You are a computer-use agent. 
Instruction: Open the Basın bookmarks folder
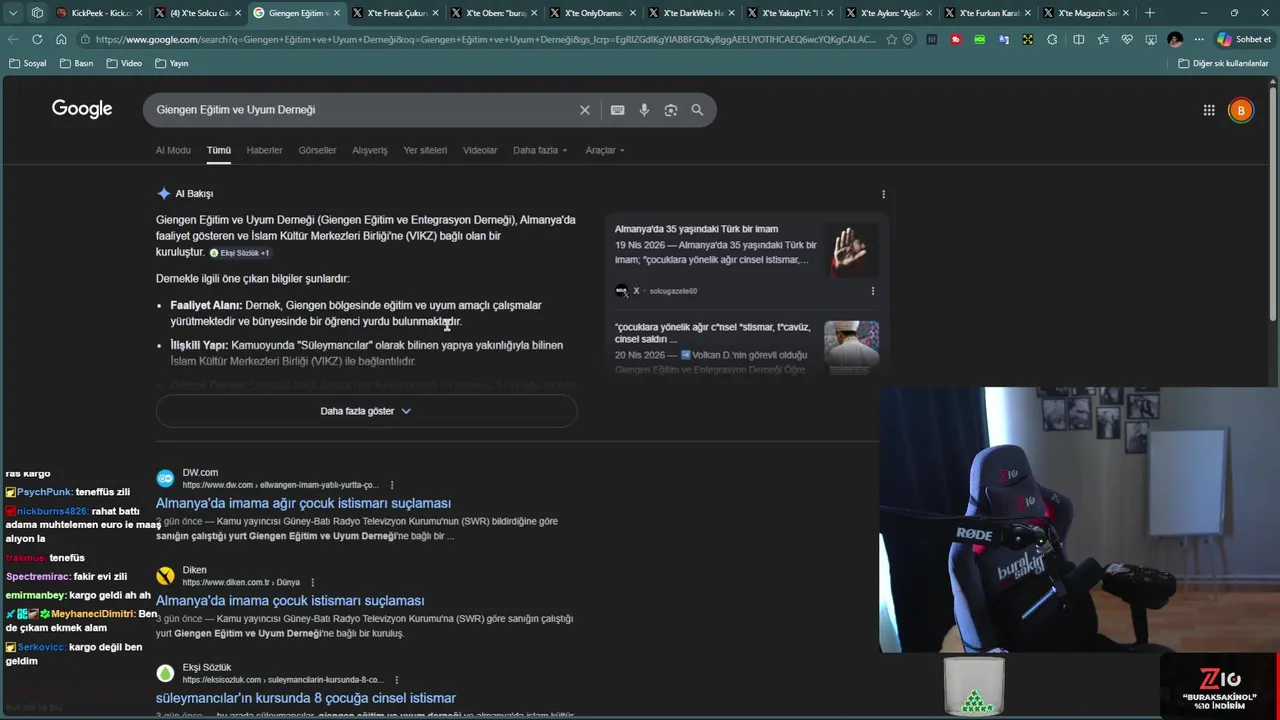pos(77,63)
